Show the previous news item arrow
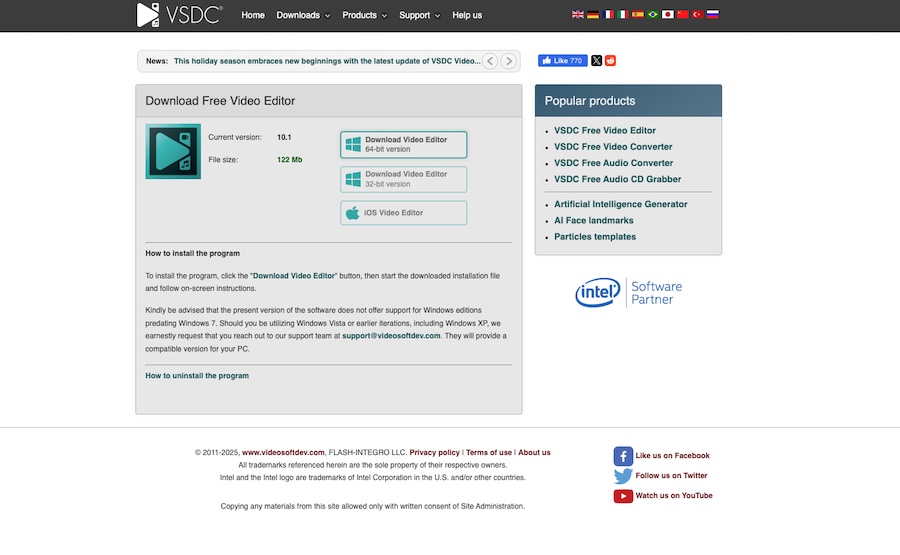 (490, 61)
